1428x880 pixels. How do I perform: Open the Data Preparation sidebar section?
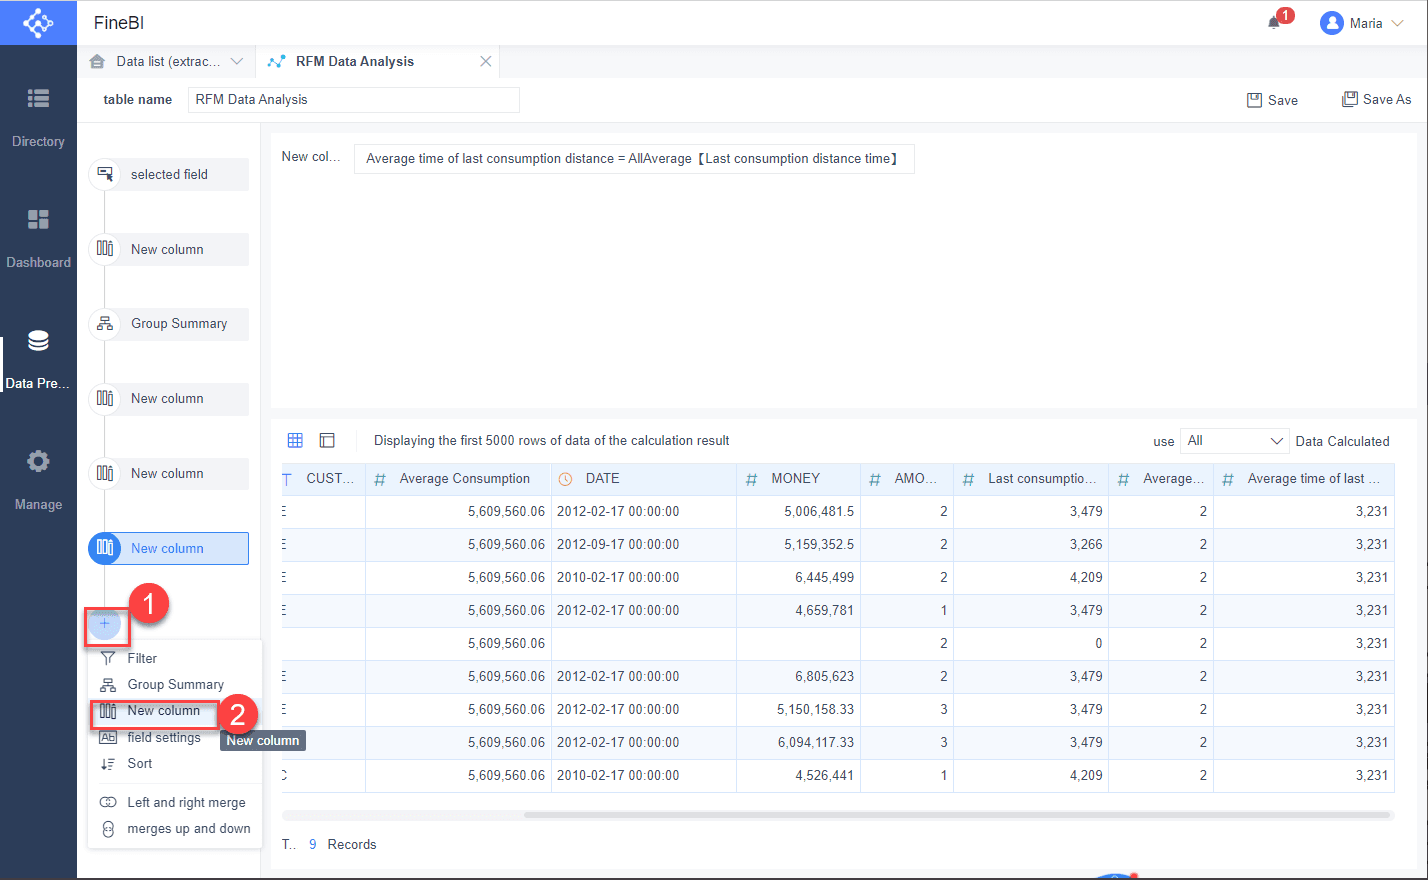(38, 359)
